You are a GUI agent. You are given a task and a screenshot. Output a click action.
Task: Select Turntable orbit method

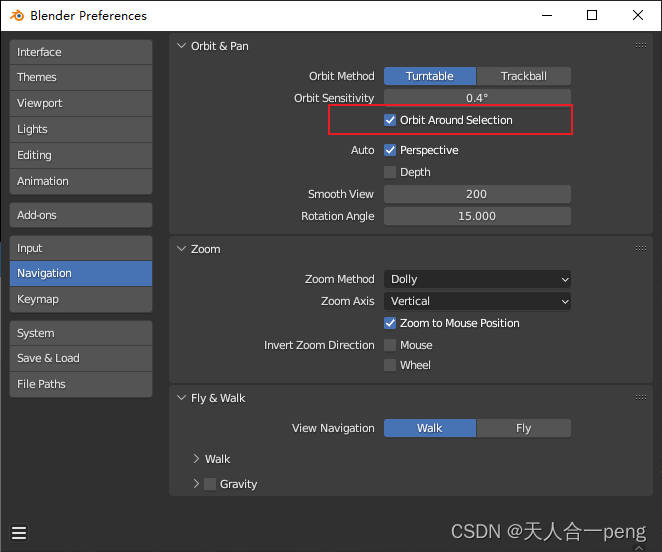click(x=430, y=76)
